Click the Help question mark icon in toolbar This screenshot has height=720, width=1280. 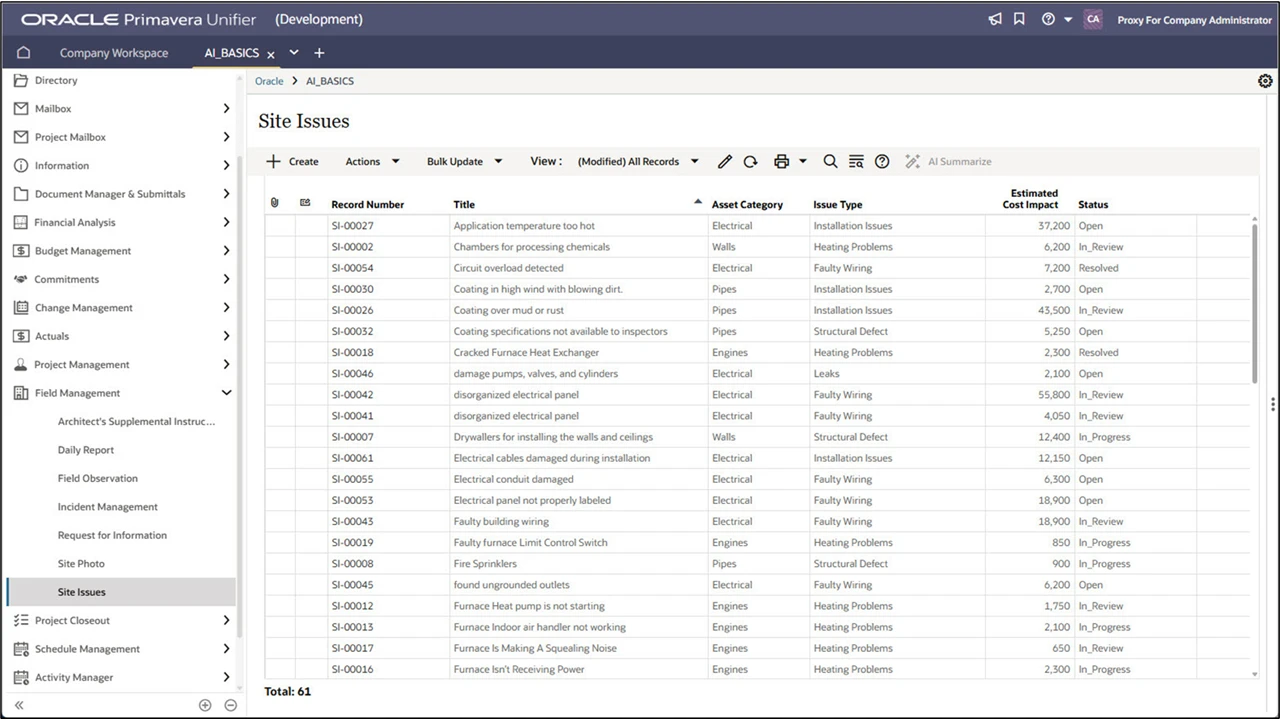pos(882,161)
